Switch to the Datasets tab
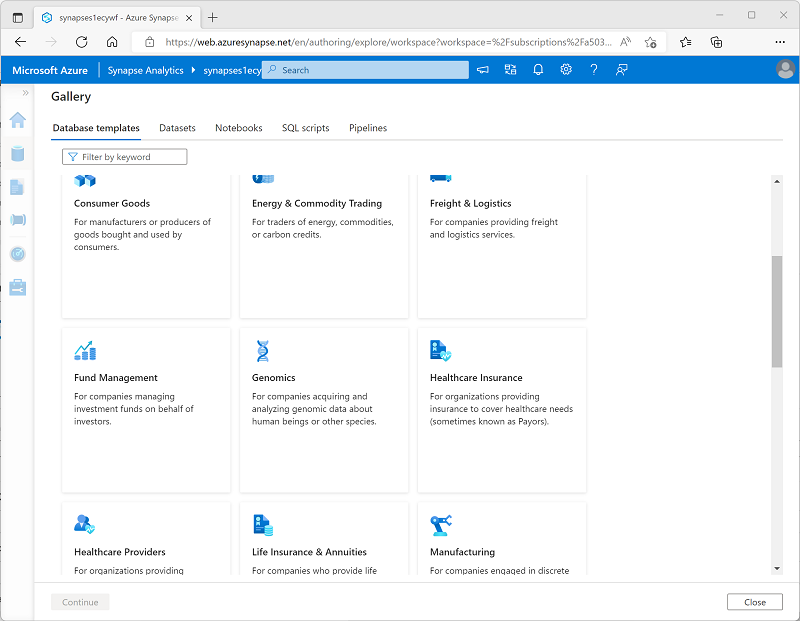The height and width of the screenshot is (621, 800). point(177,128)
